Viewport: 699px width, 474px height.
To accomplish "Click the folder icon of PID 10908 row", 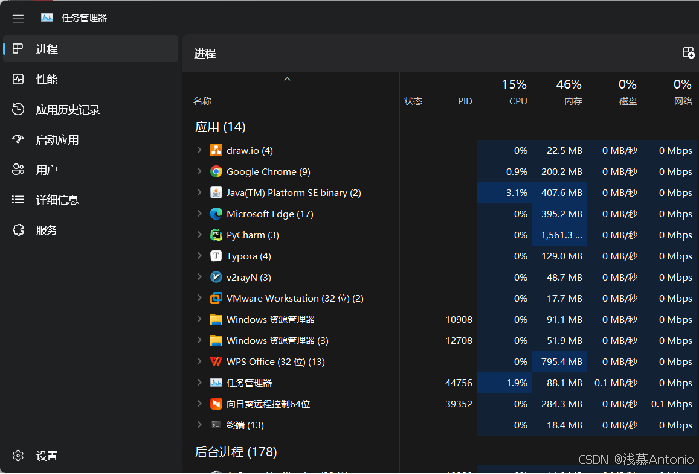I will click(216, 319).
